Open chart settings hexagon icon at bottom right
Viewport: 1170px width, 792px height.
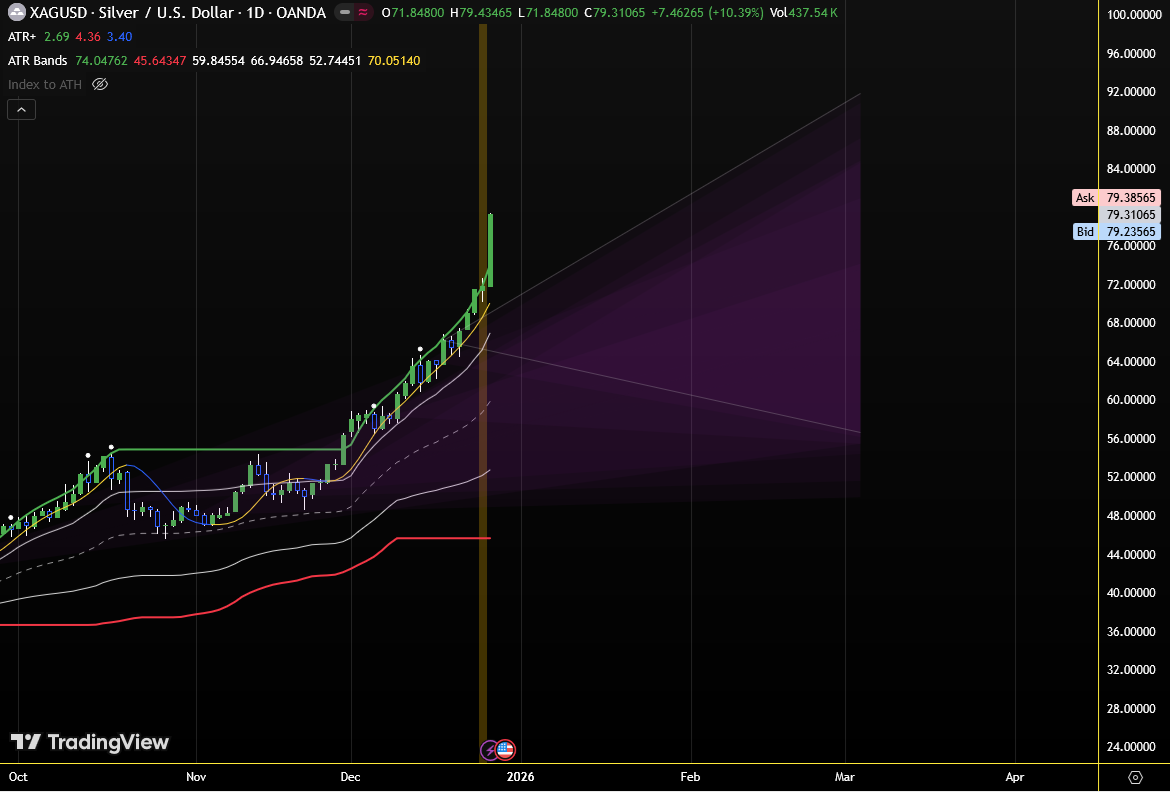click(x=1135, y=777)
